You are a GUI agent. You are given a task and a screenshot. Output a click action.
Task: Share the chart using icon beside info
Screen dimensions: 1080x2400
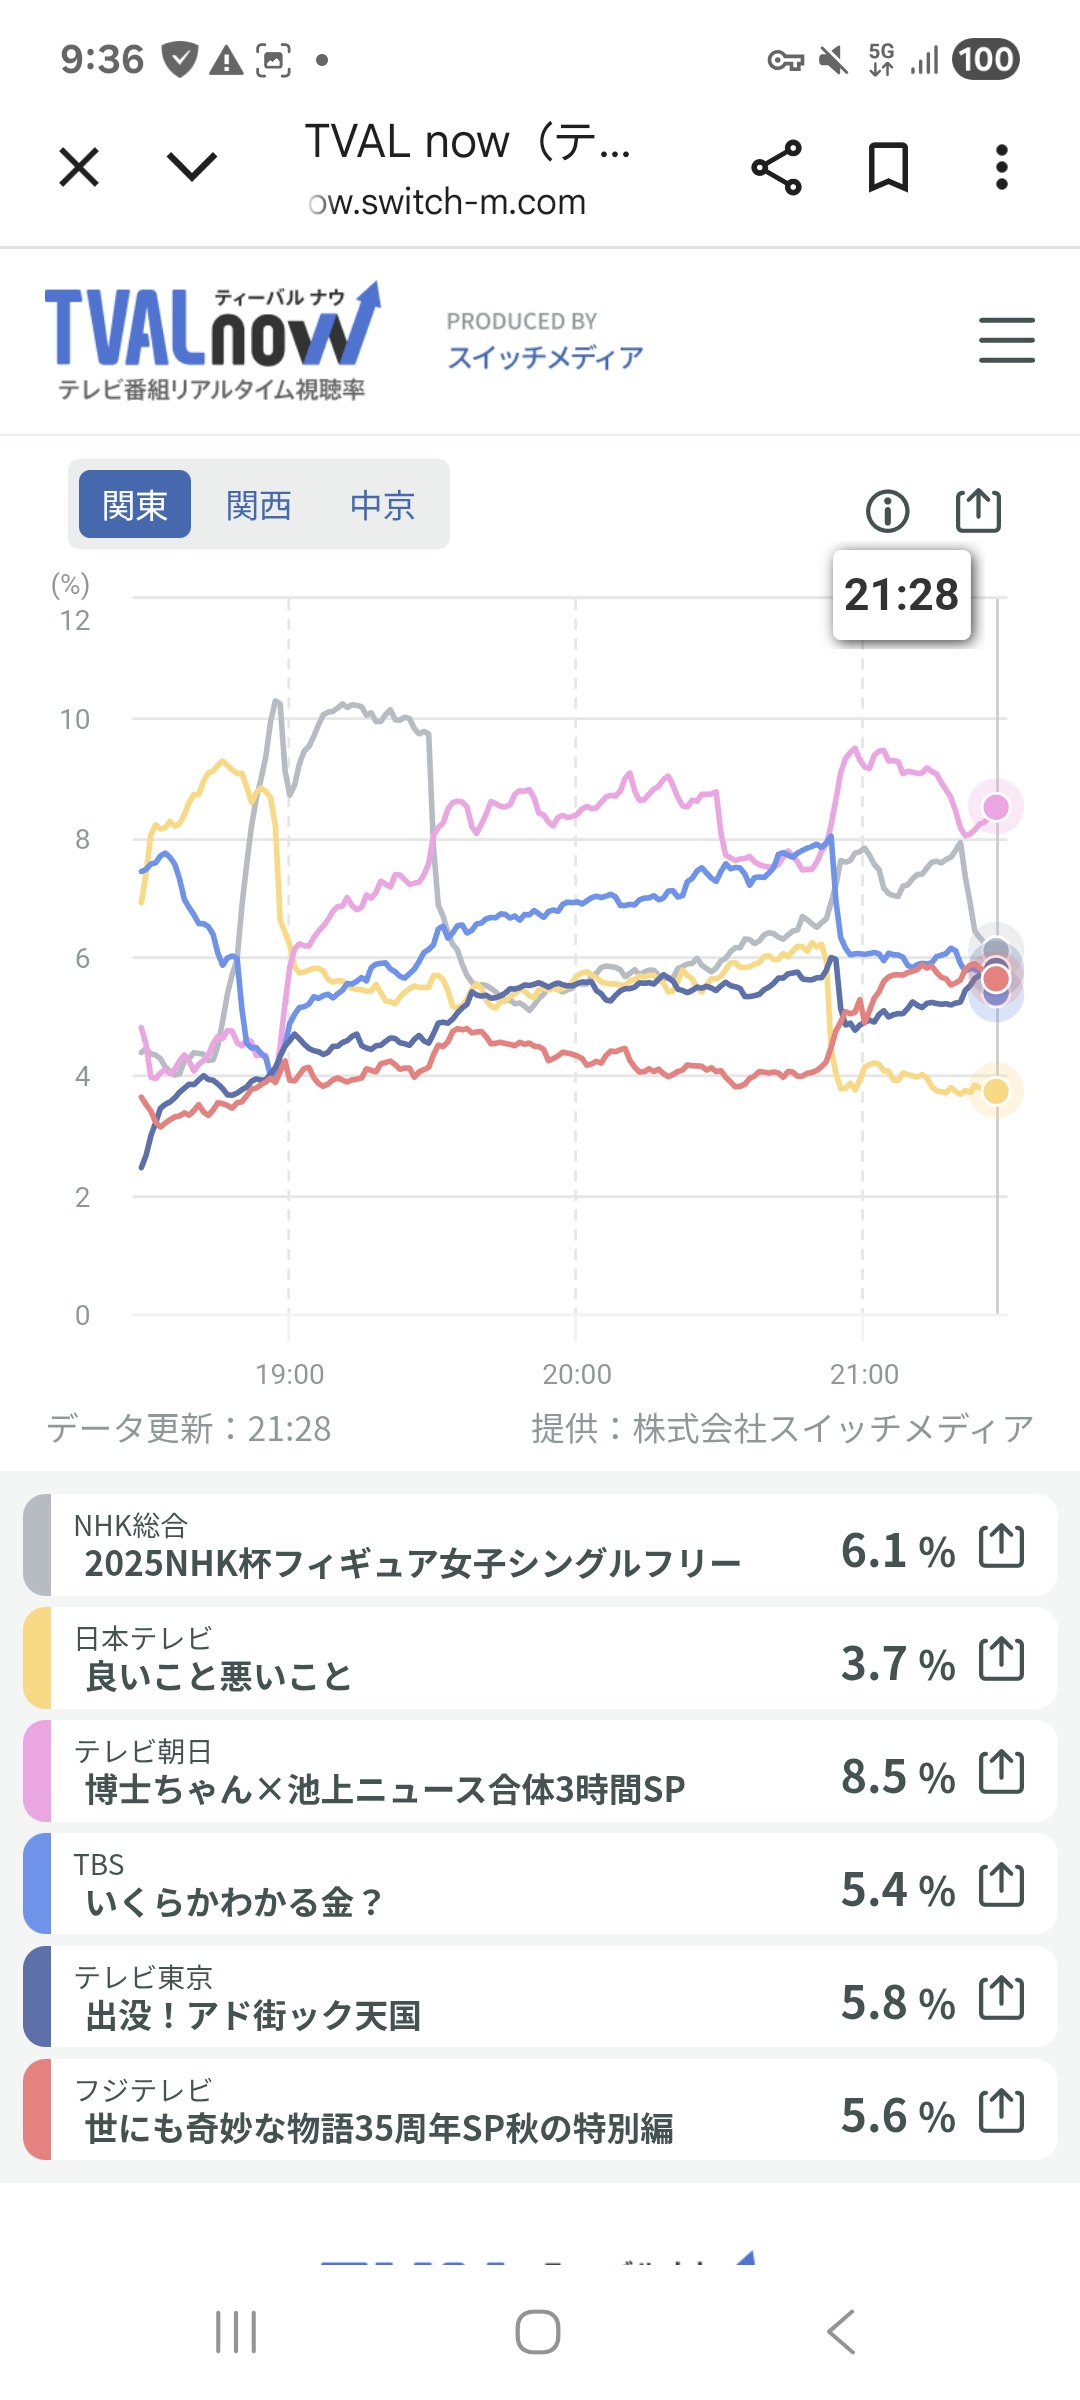[x=977, y=511]
